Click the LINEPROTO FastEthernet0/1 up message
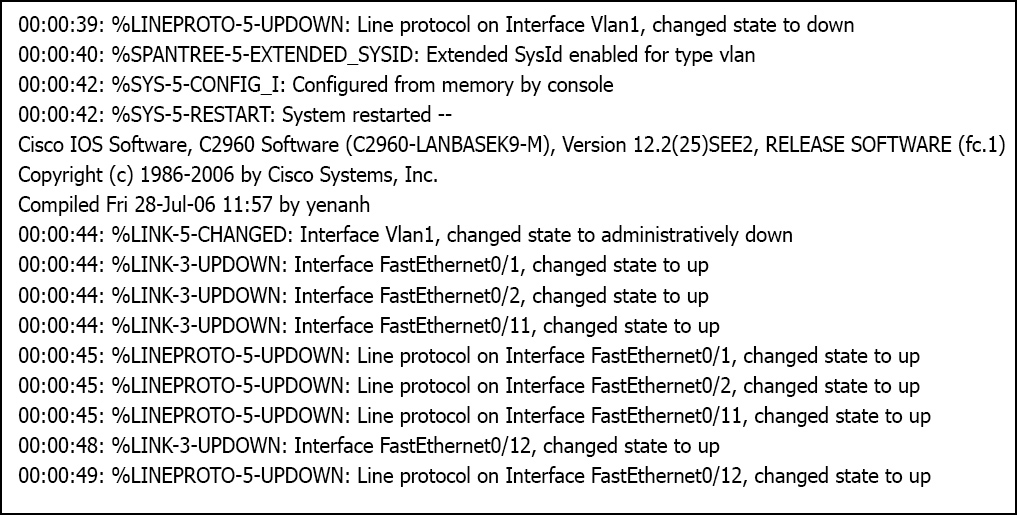 (x=469, y=355)
